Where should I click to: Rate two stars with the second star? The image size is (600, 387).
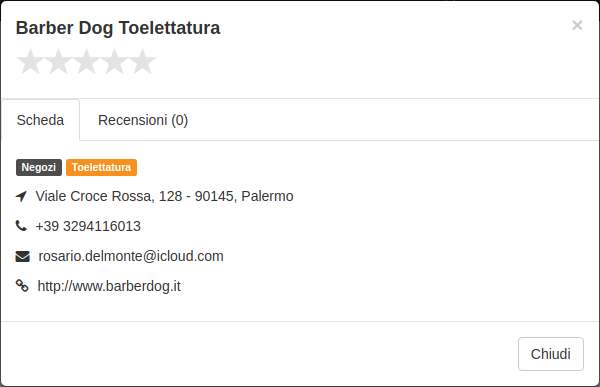point(59,61)
